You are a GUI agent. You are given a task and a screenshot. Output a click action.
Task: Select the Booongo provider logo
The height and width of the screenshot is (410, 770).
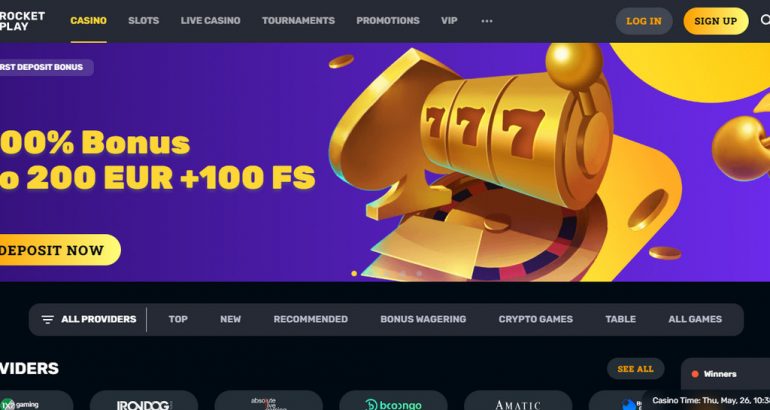point(393,401)
